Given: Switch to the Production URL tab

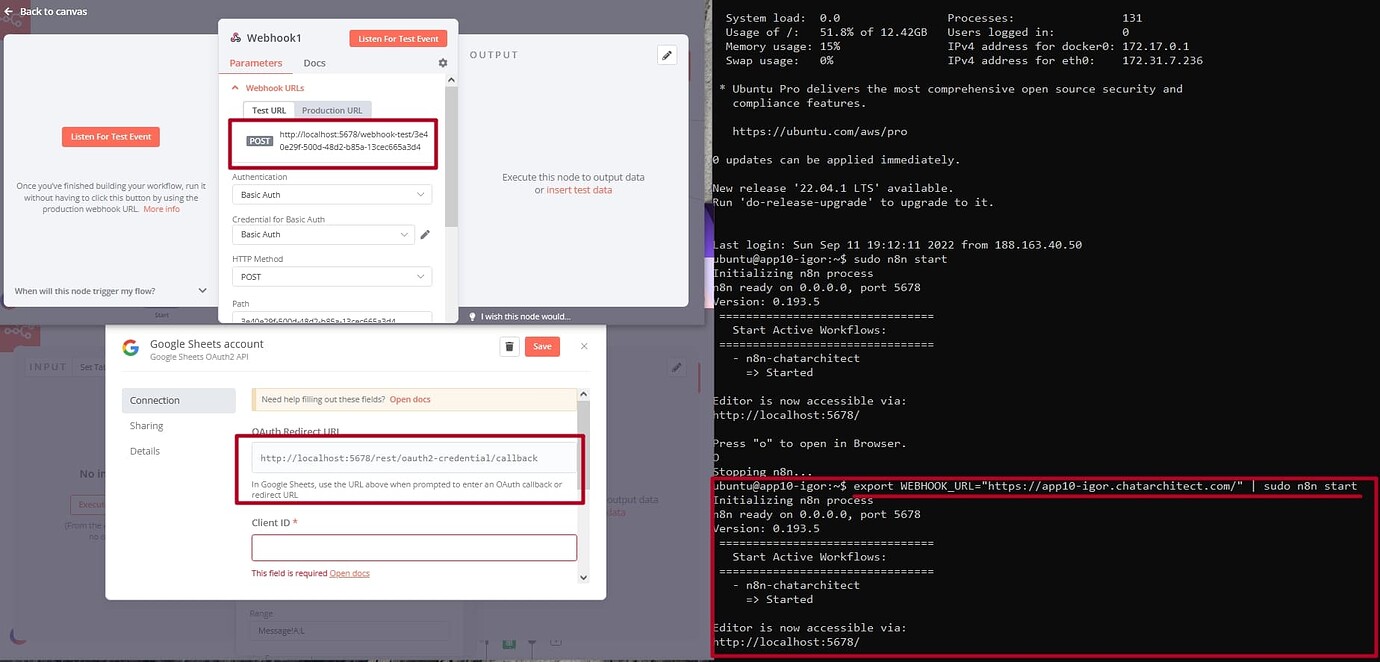Looking at the screenshot, I should point(333,110).
